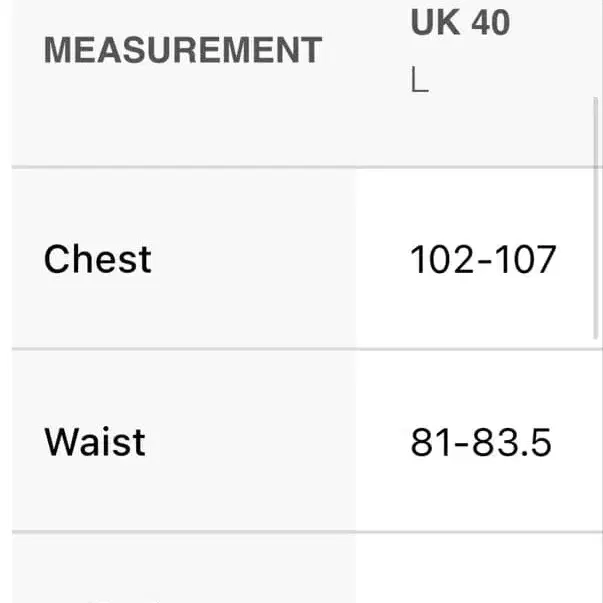
Task: Click the divider line between Chest and Waist
Action: tap(307, 349)
